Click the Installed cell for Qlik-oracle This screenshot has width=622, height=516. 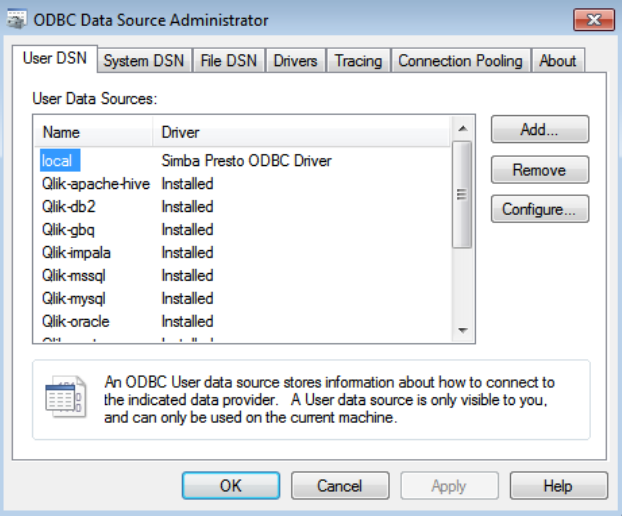(187, 322)
